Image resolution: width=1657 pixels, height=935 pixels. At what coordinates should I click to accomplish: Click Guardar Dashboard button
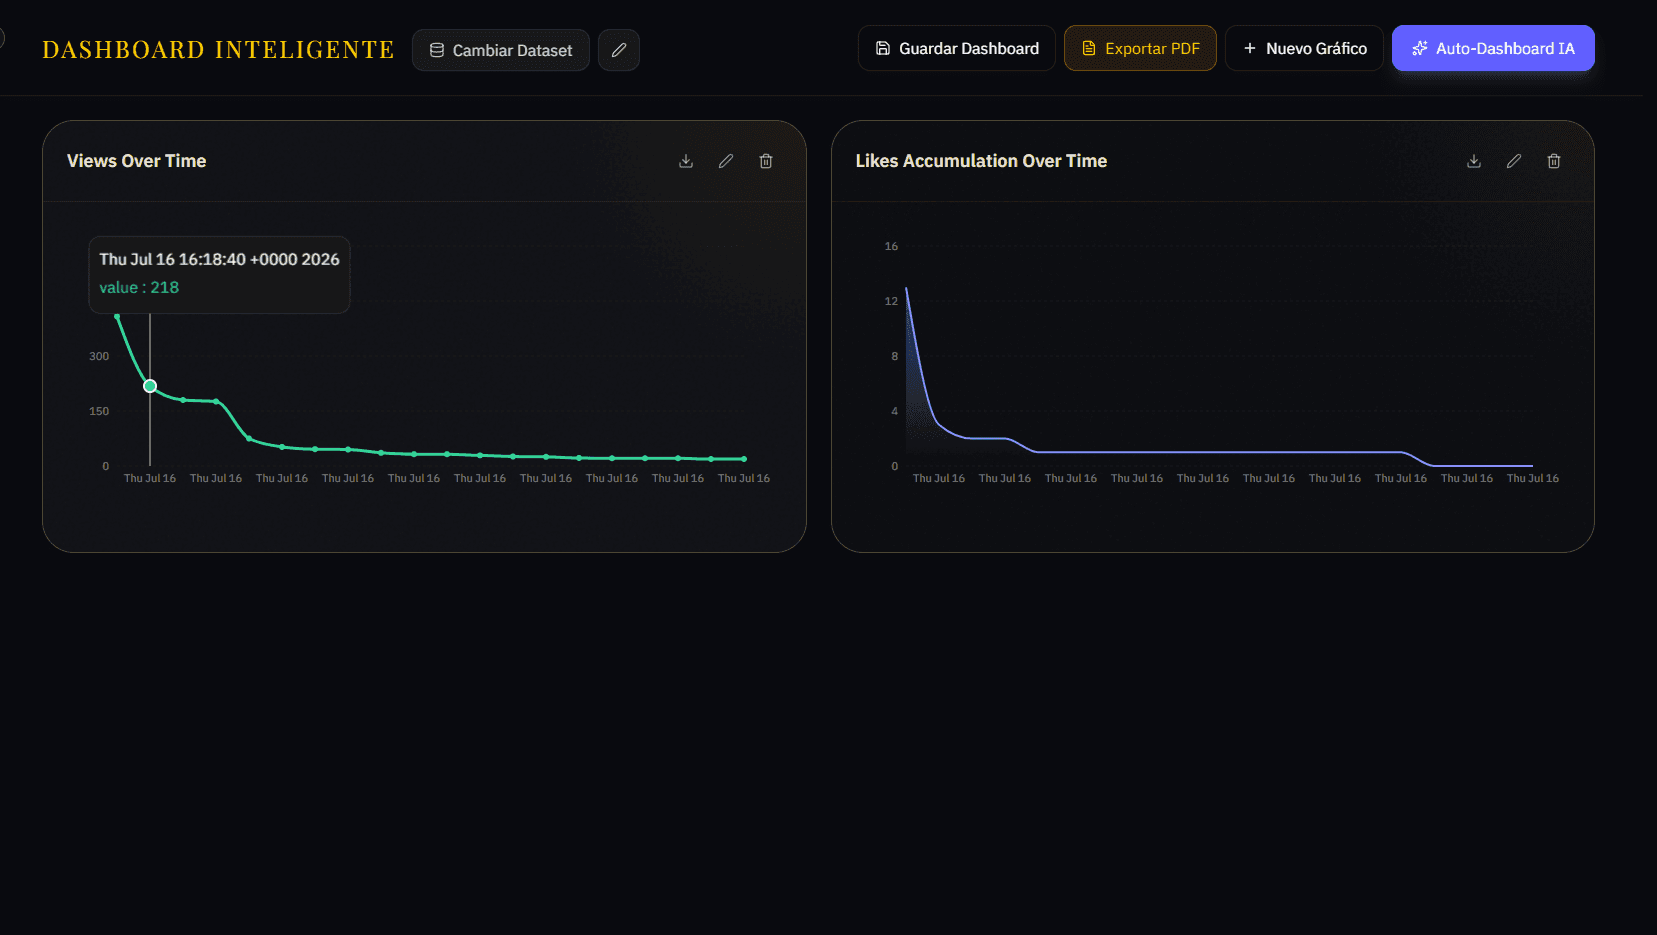[x=957, y=48]
